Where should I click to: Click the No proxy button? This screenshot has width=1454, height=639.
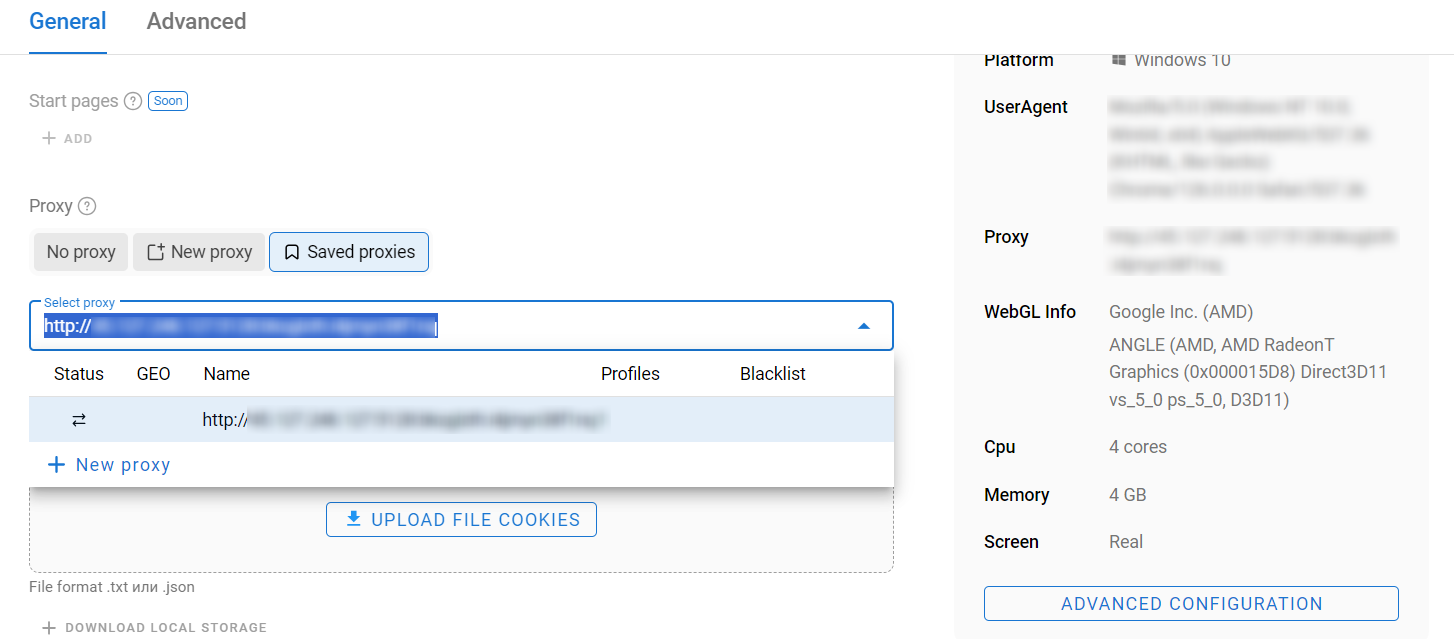click(x=80, y=252)
